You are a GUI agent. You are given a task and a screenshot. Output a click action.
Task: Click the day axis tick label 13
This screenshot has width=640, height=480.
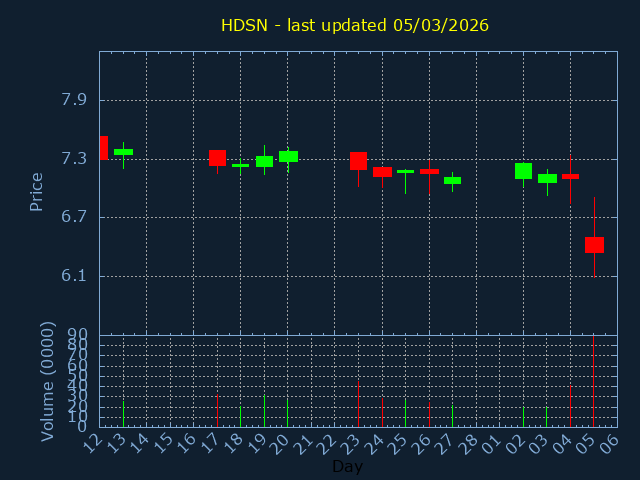point(117,444)
